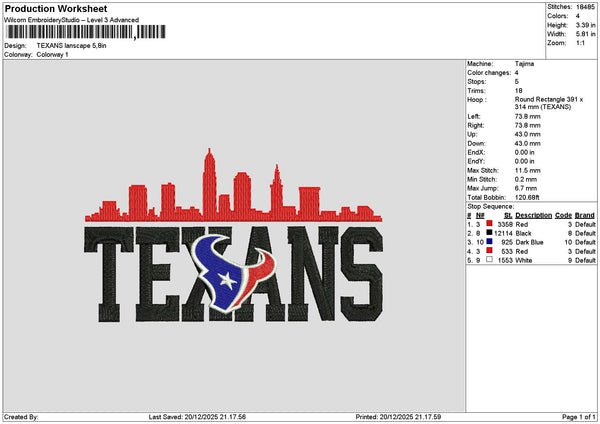
Task: Click the 'EndX:' label
Action: 476,152
